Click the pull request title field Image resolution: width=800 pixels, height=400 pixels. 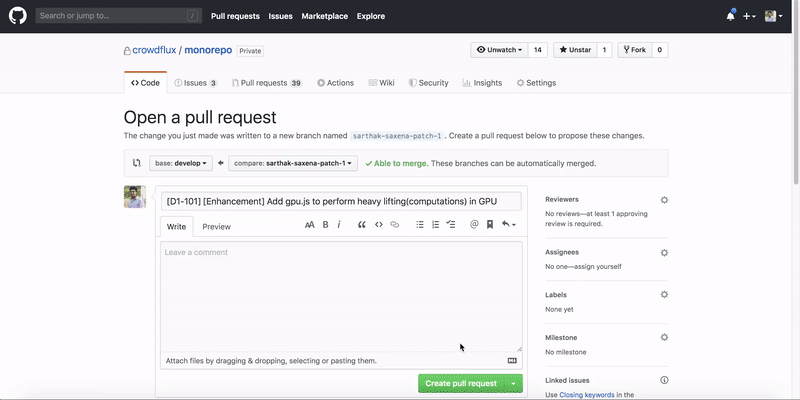click(341, 201)
